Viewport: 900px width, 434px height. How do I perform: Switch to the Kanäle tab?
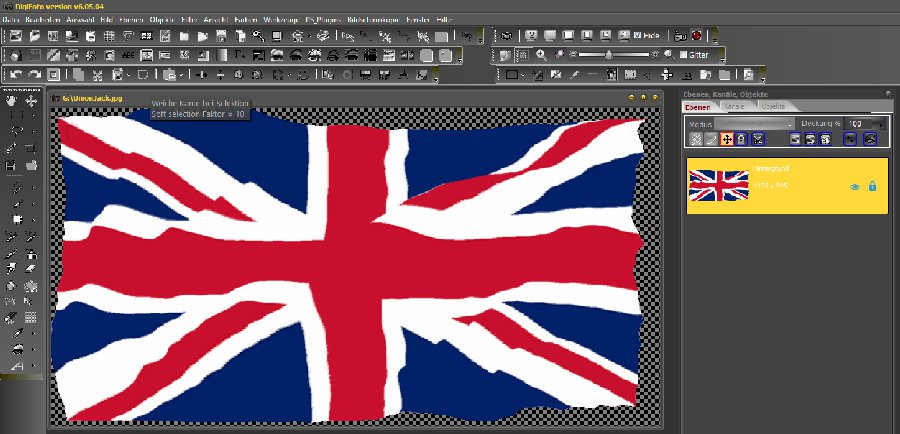tap(734, 106)
